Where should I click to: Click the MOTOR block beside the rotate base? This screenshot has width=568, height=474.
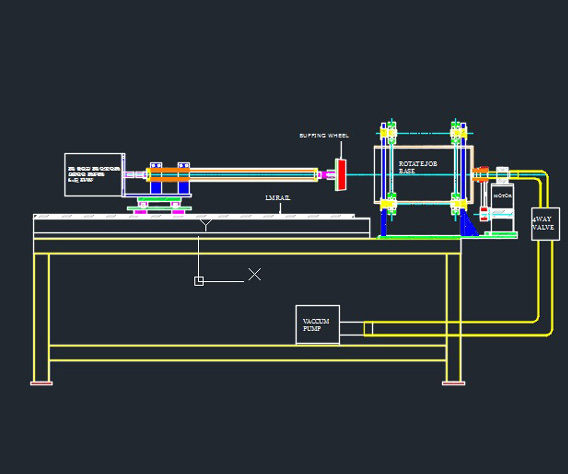tap(502, 207)
